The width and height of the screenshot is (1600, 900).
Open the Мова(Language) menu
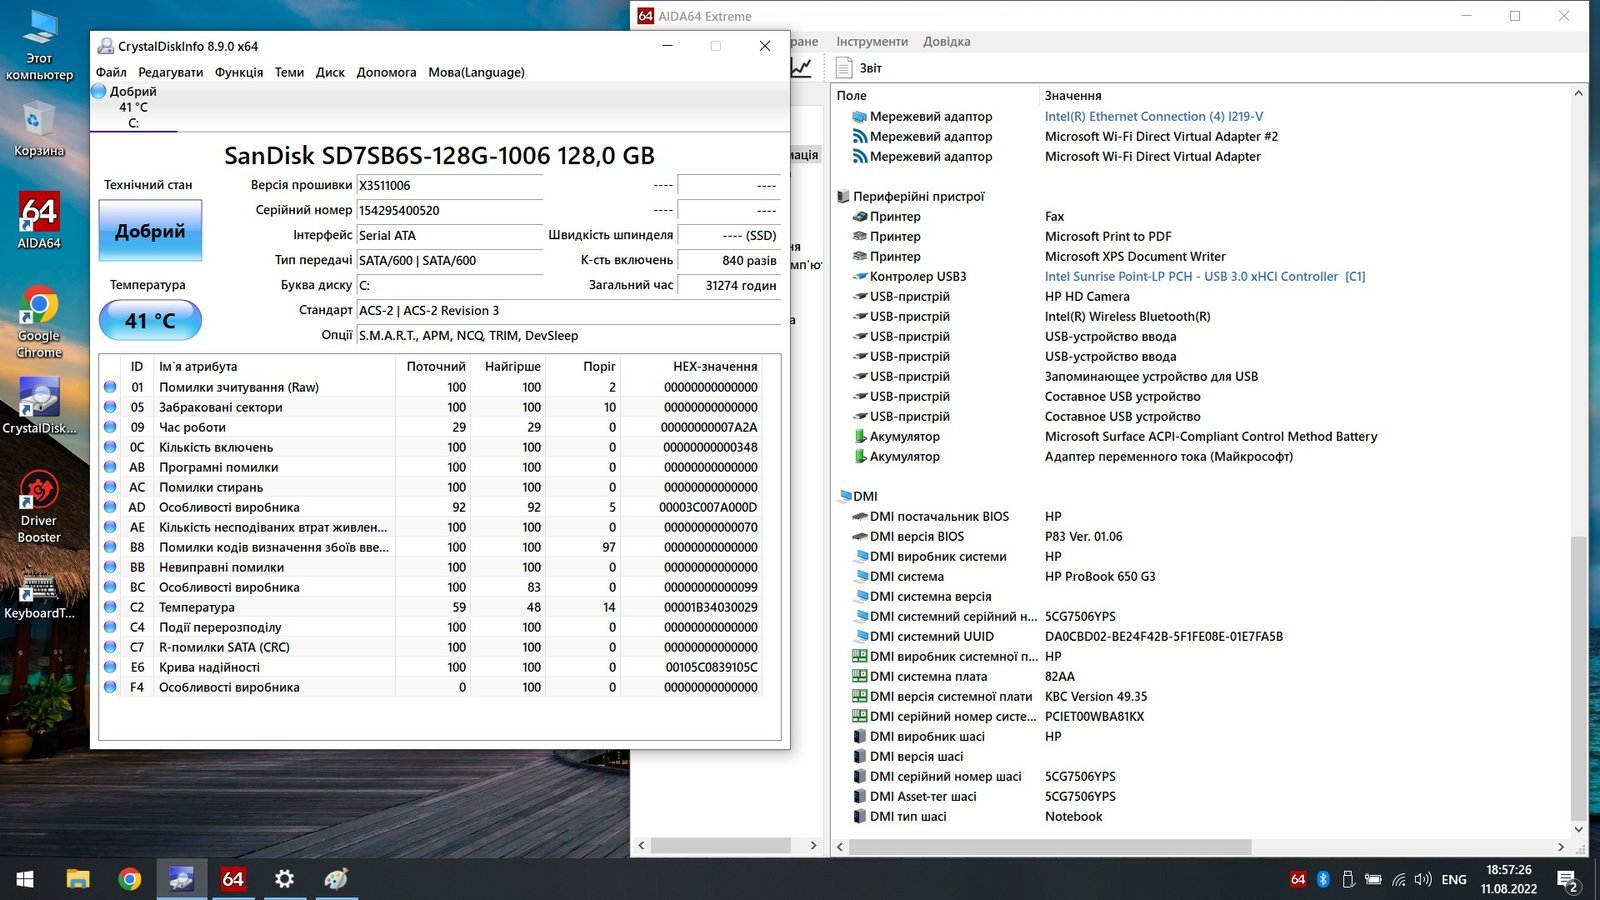476,72
